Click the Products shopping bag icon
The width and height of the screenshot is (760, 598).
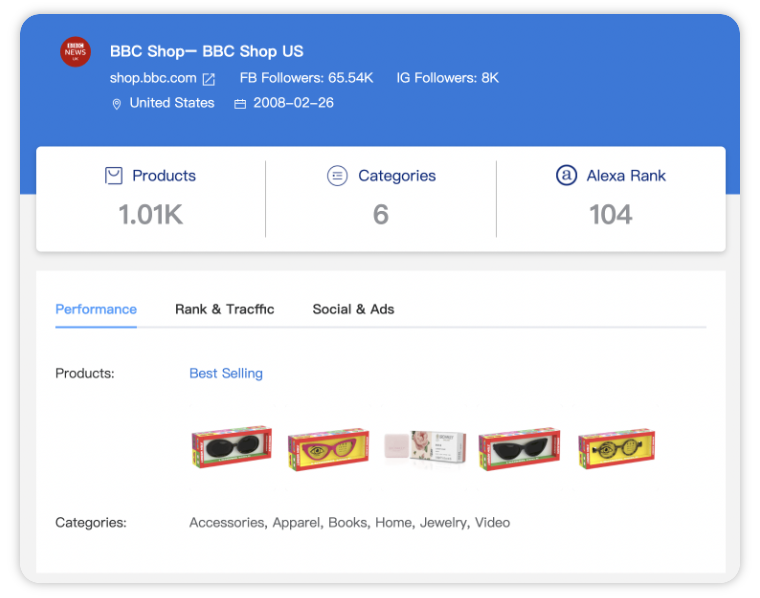click(x=113, y=175)
